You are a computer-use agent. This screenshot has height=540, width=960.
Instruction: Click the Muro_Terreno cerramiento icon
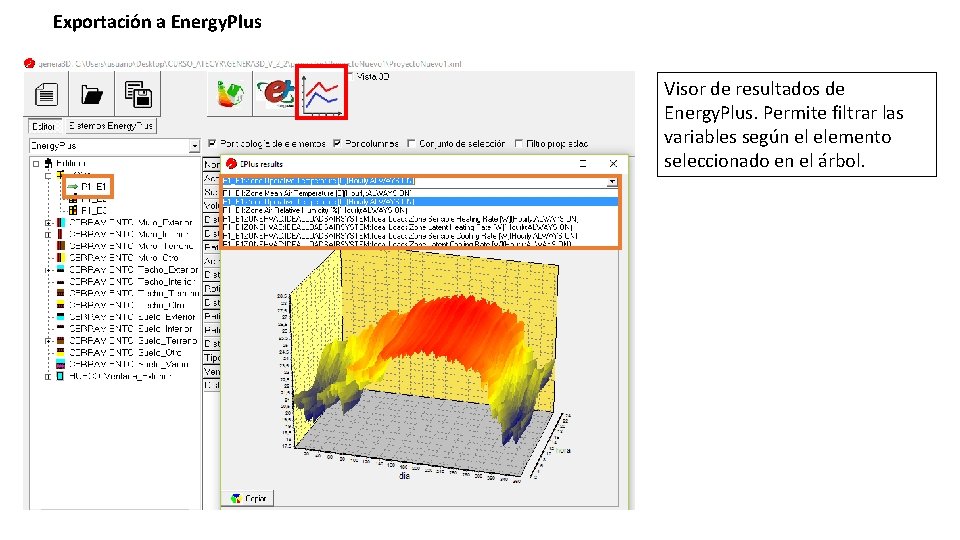pyautogui.click(x=61, y=246)
